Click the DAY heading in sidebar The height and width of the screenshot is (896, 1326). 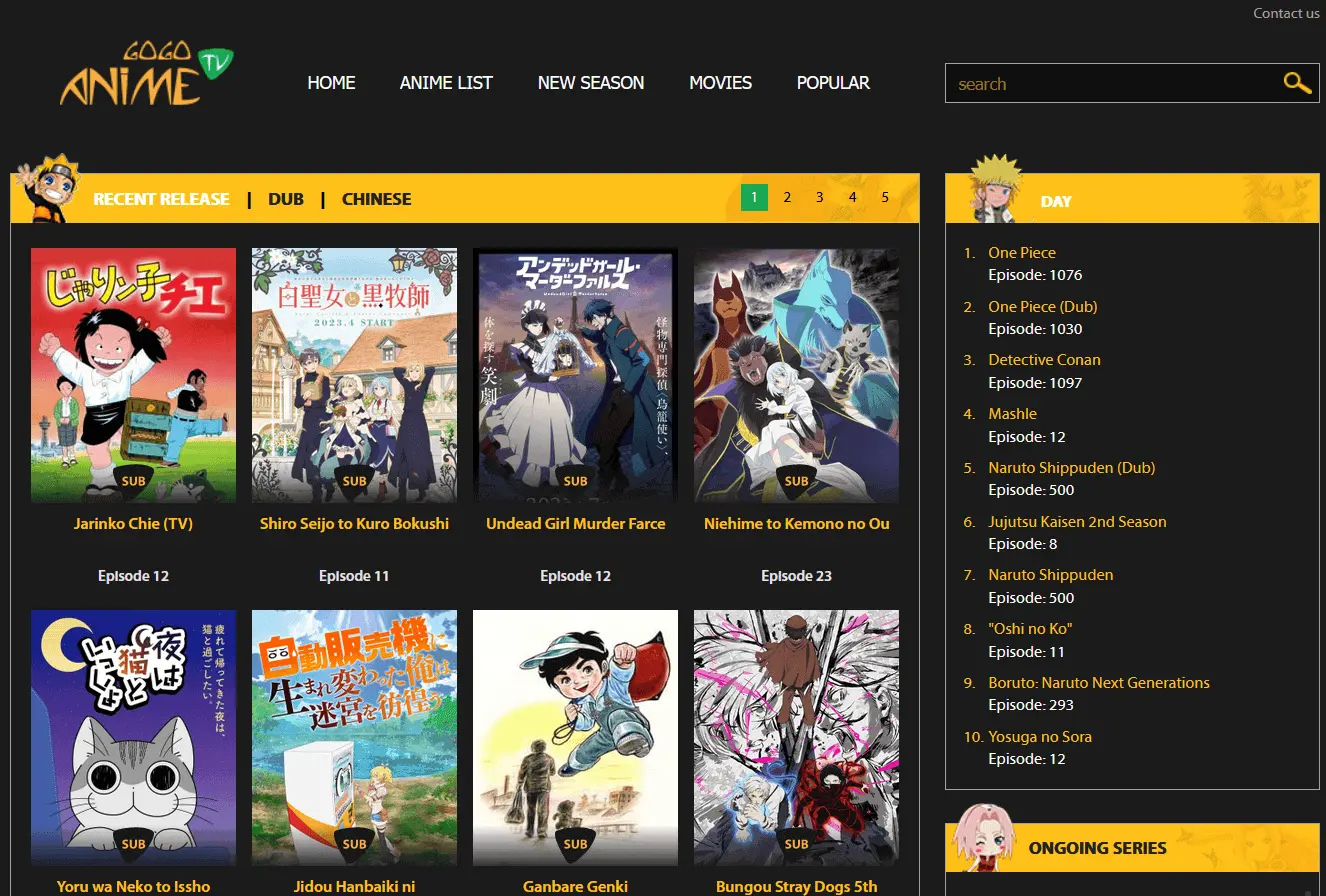1056,201
